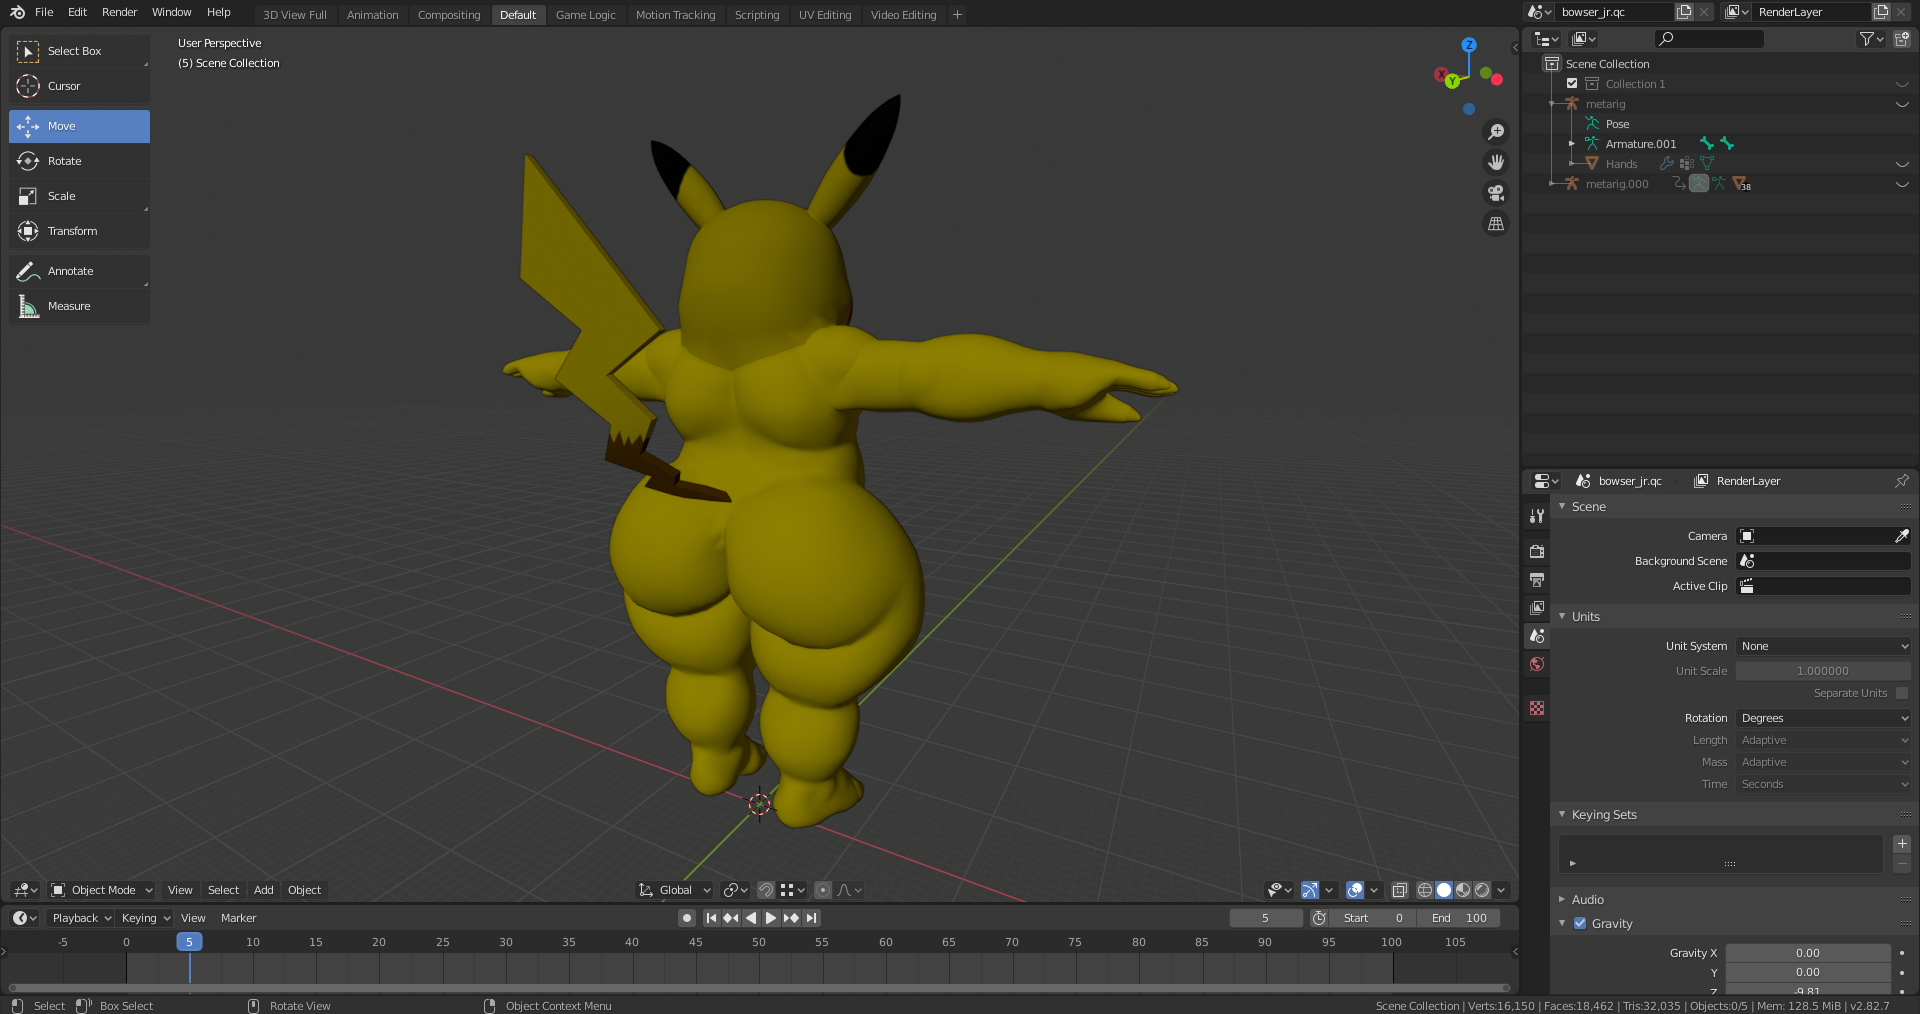Open the timeline Marker menu
The height and width of the screenshot is (1014, 1920).
[238, 918]
